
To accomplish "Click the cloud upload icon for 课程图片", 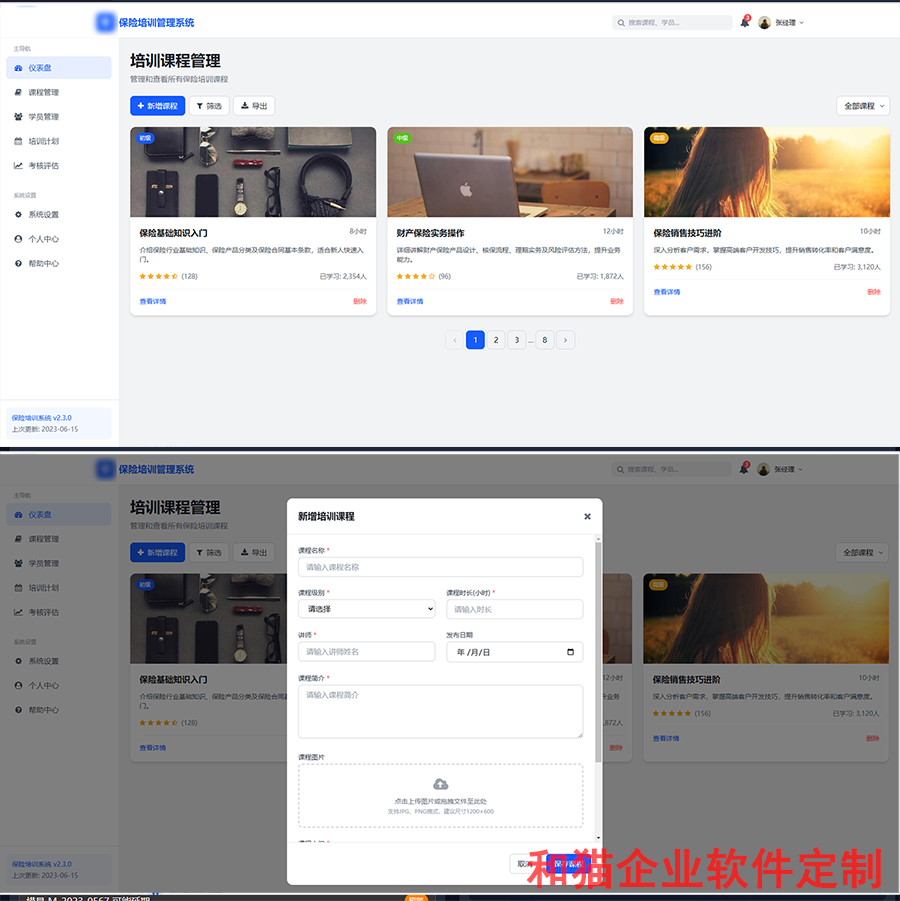I will (441, 783).
